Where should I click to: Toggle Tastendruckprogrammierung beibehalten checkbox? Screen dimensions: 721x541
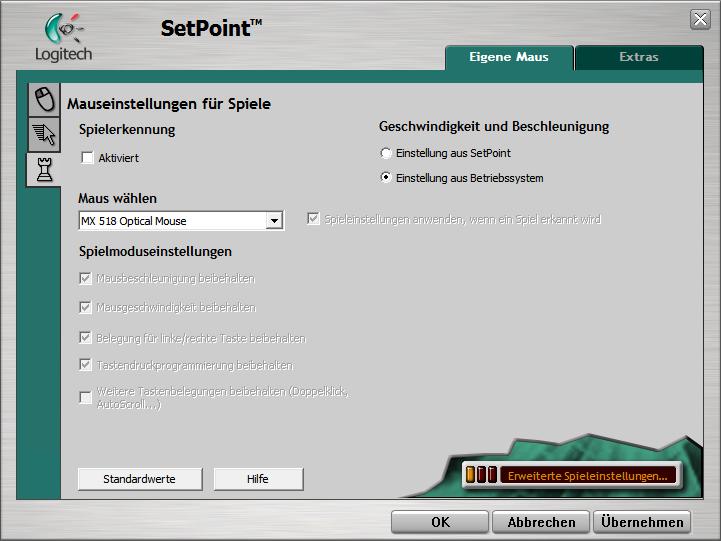pyautogui.click(x=85, y=365)
